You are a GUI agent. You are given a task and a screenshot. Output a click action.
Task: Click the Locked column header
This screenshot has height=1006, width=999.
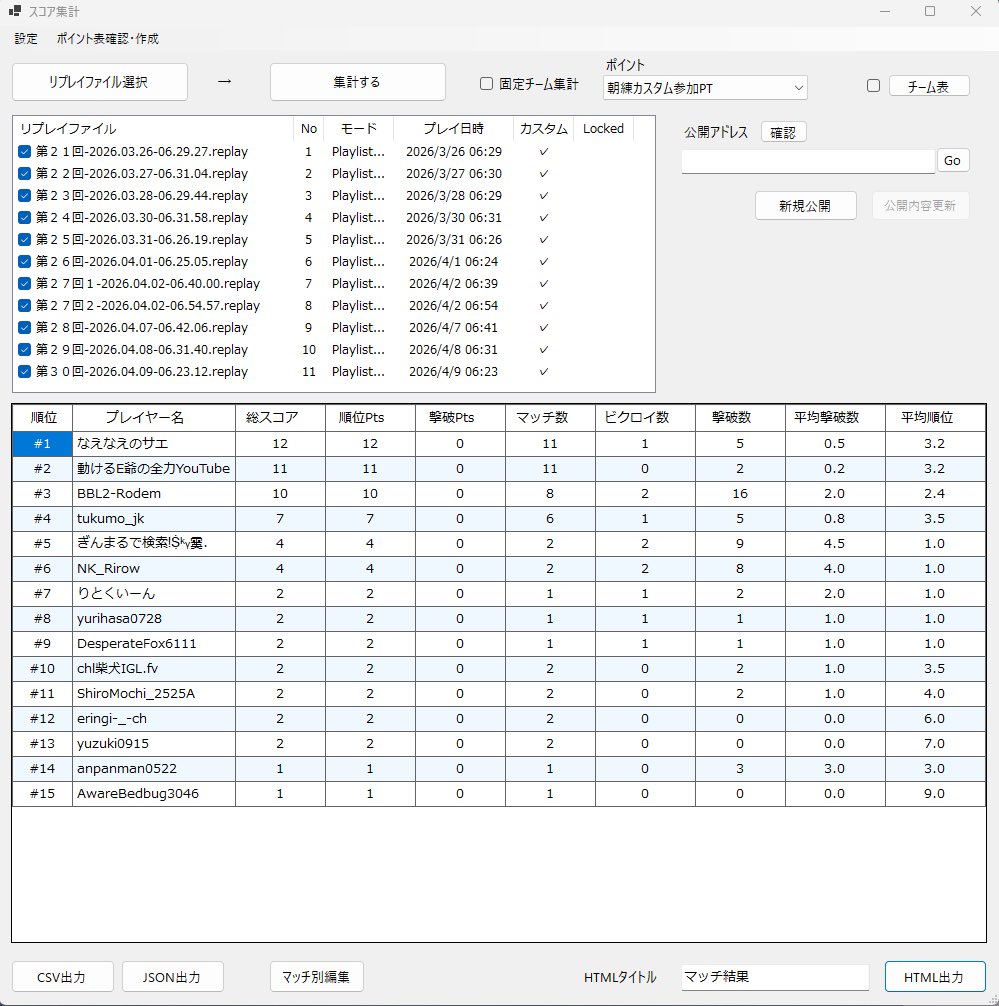[x=603, y=129]
